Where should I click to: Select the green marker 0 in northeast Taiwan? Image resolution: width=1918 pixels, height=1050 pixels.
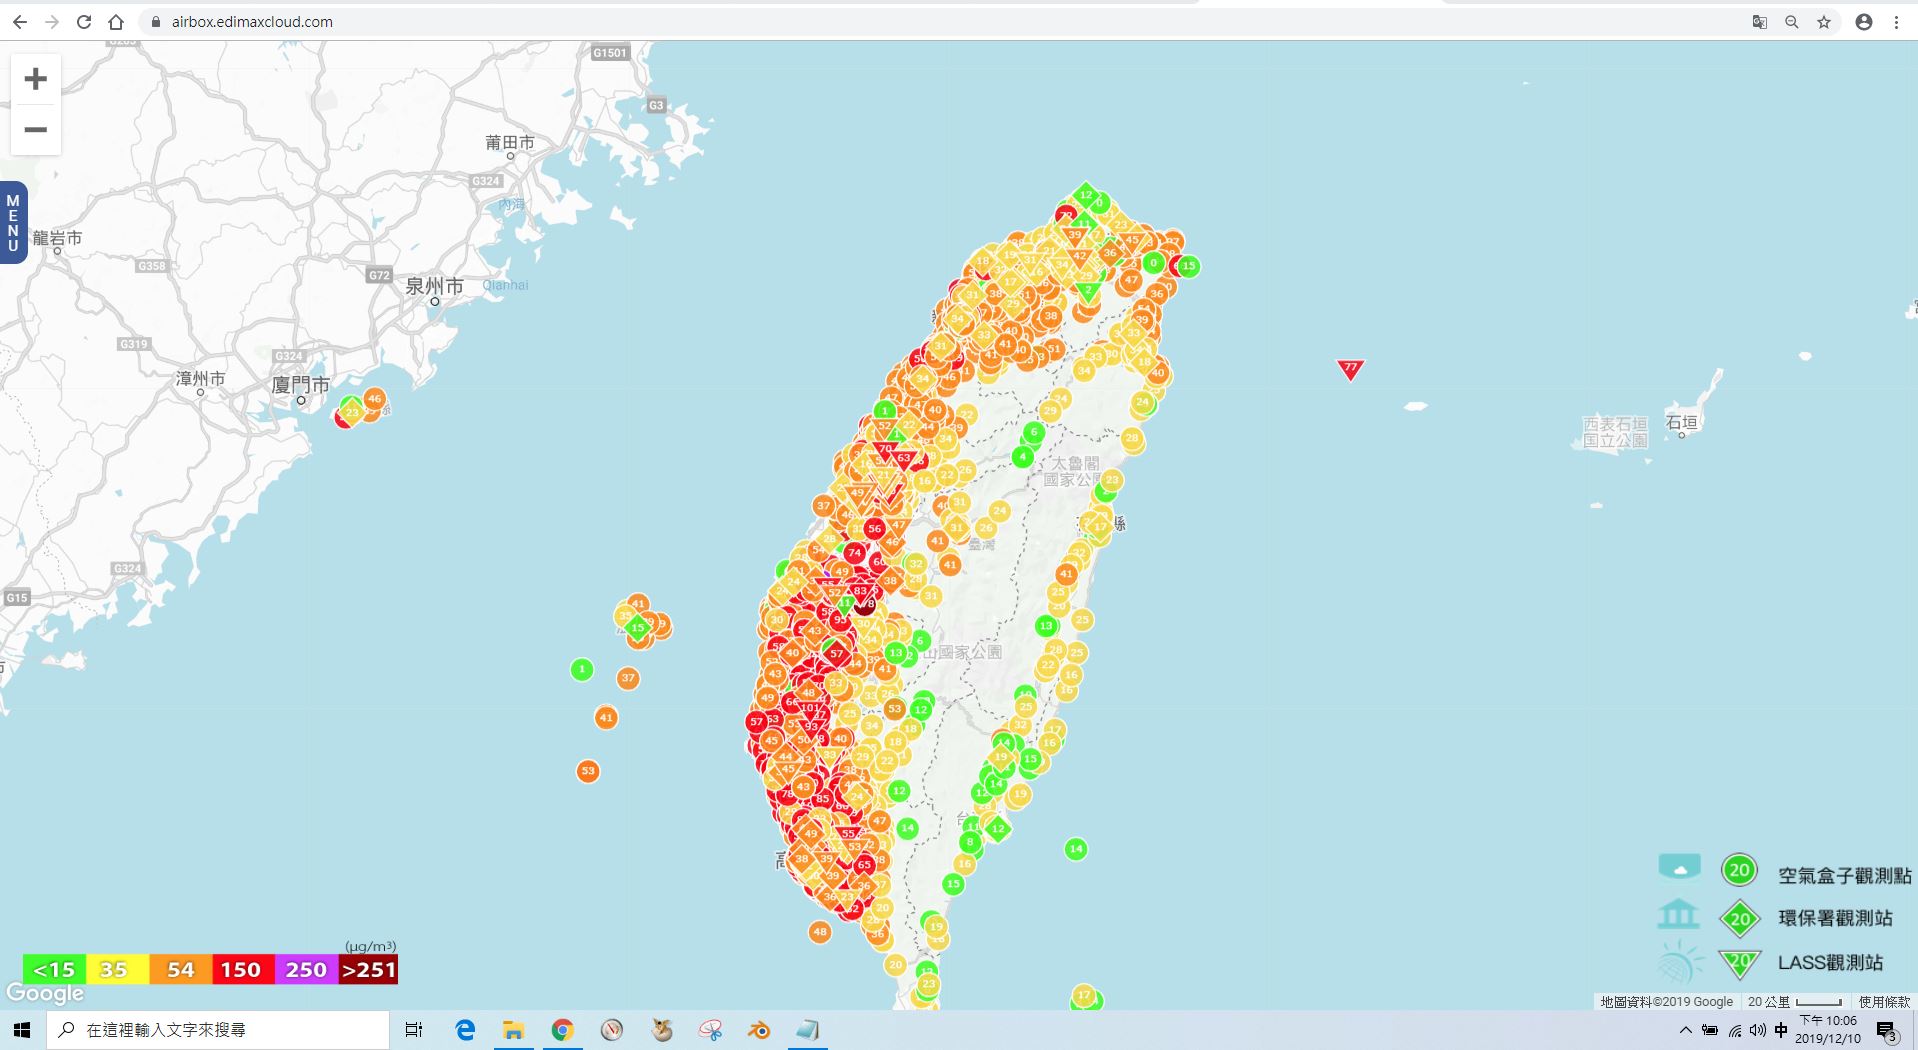[x=1153, y=263]
